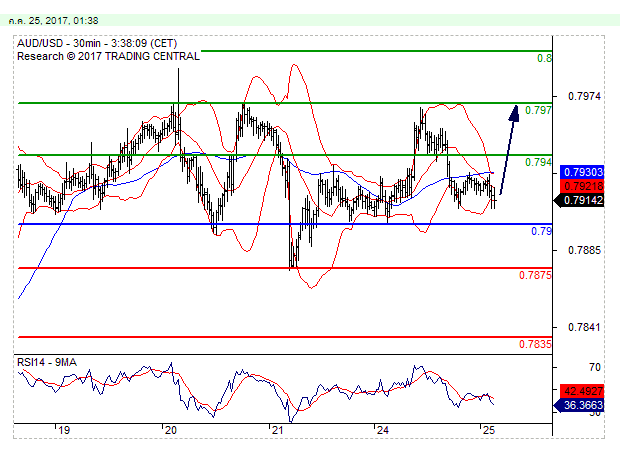Click the 0.8 green resistance label
Screen dimensions: 620x453
pos(544,58)
